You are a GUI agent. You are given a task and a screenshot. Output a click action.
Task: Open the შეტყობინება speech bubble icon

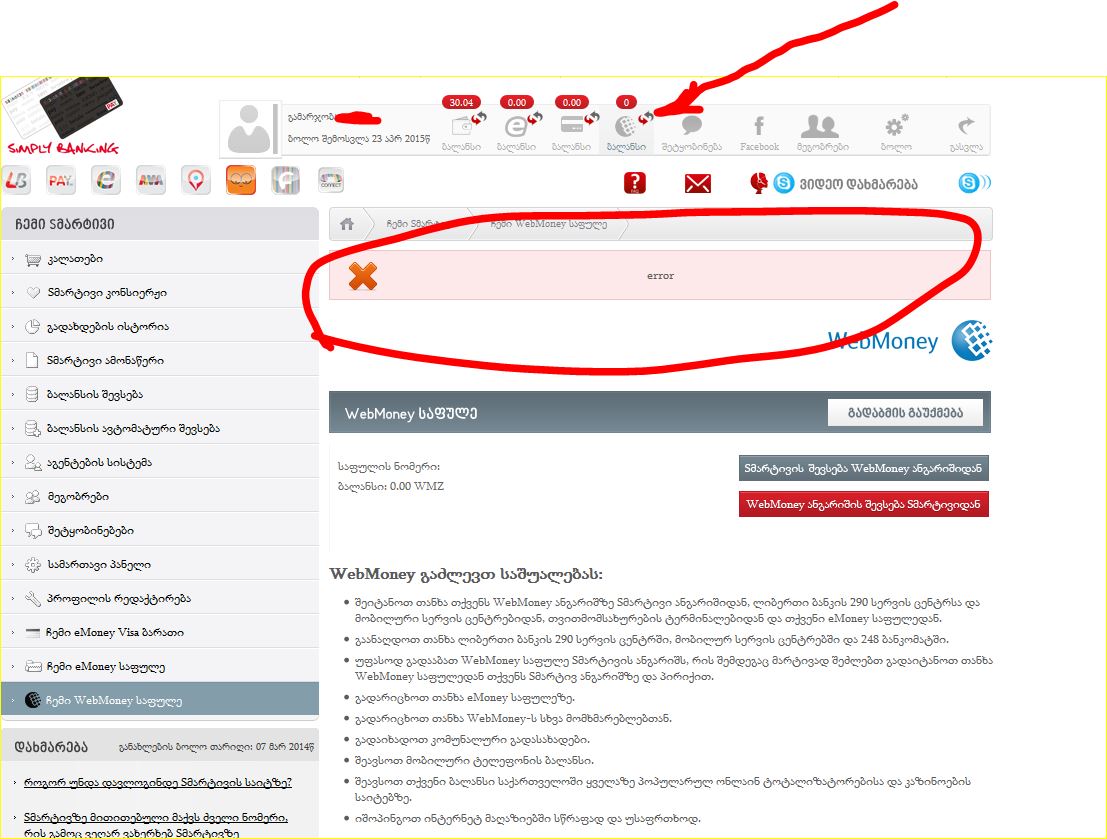pos(692,126)
